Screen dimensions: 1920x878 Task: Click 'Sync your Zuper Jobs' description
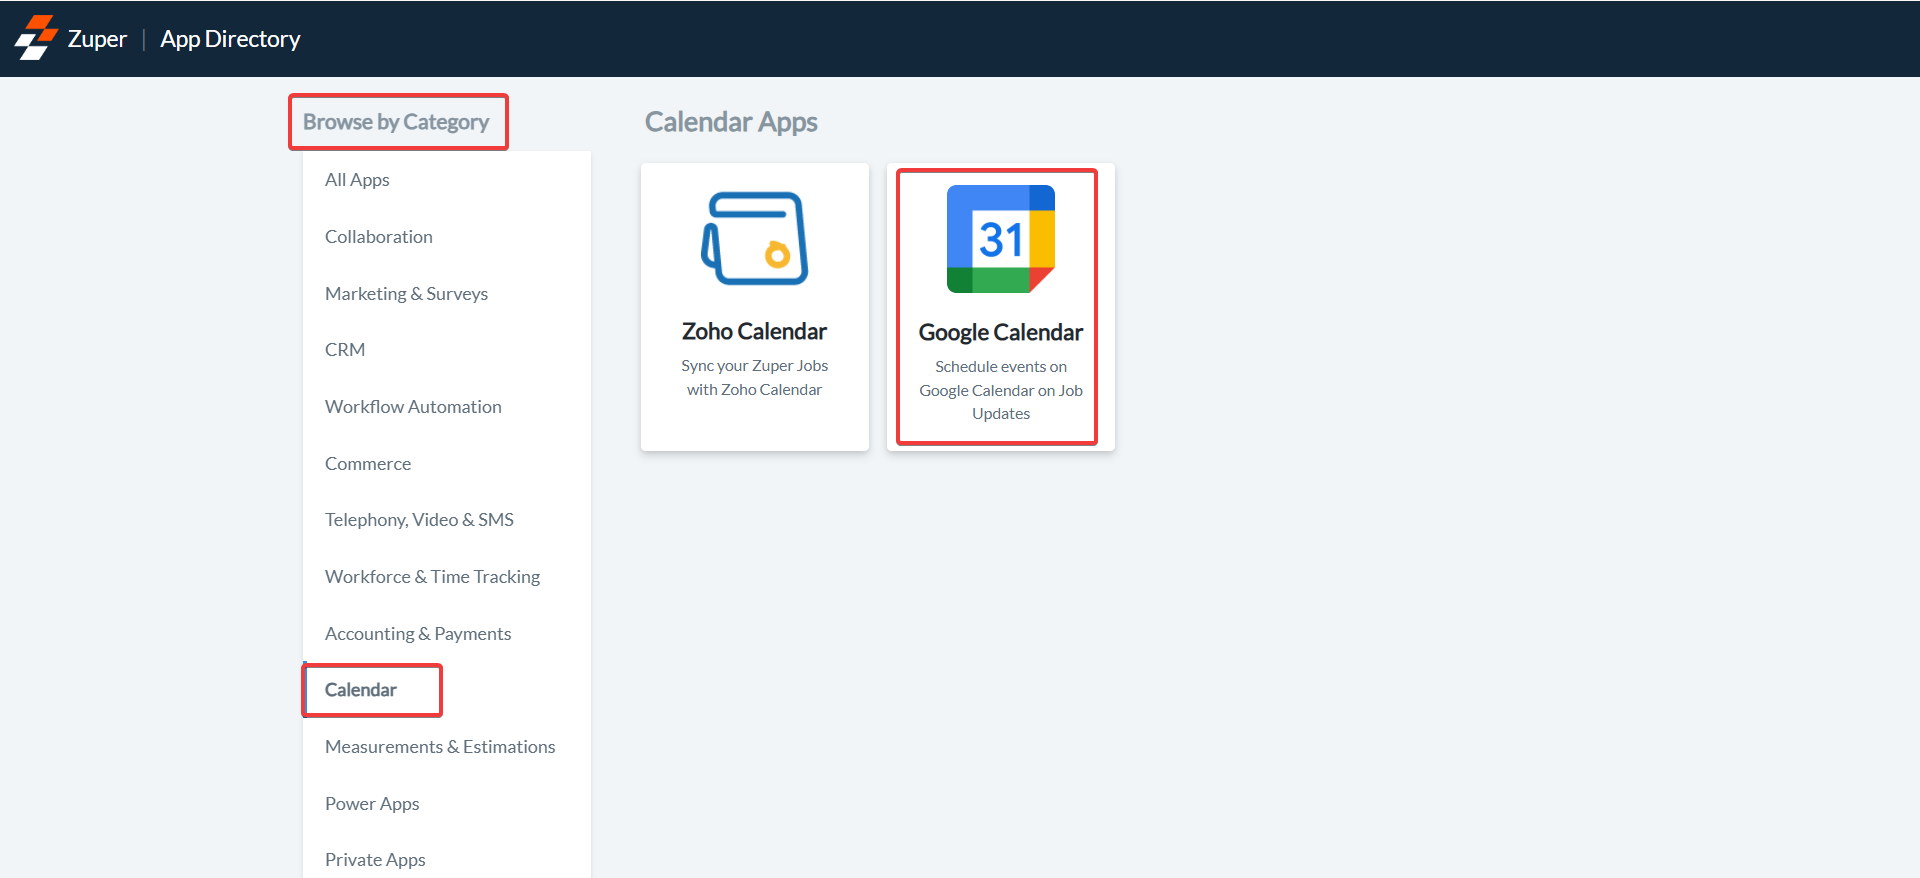coord(755,378)
